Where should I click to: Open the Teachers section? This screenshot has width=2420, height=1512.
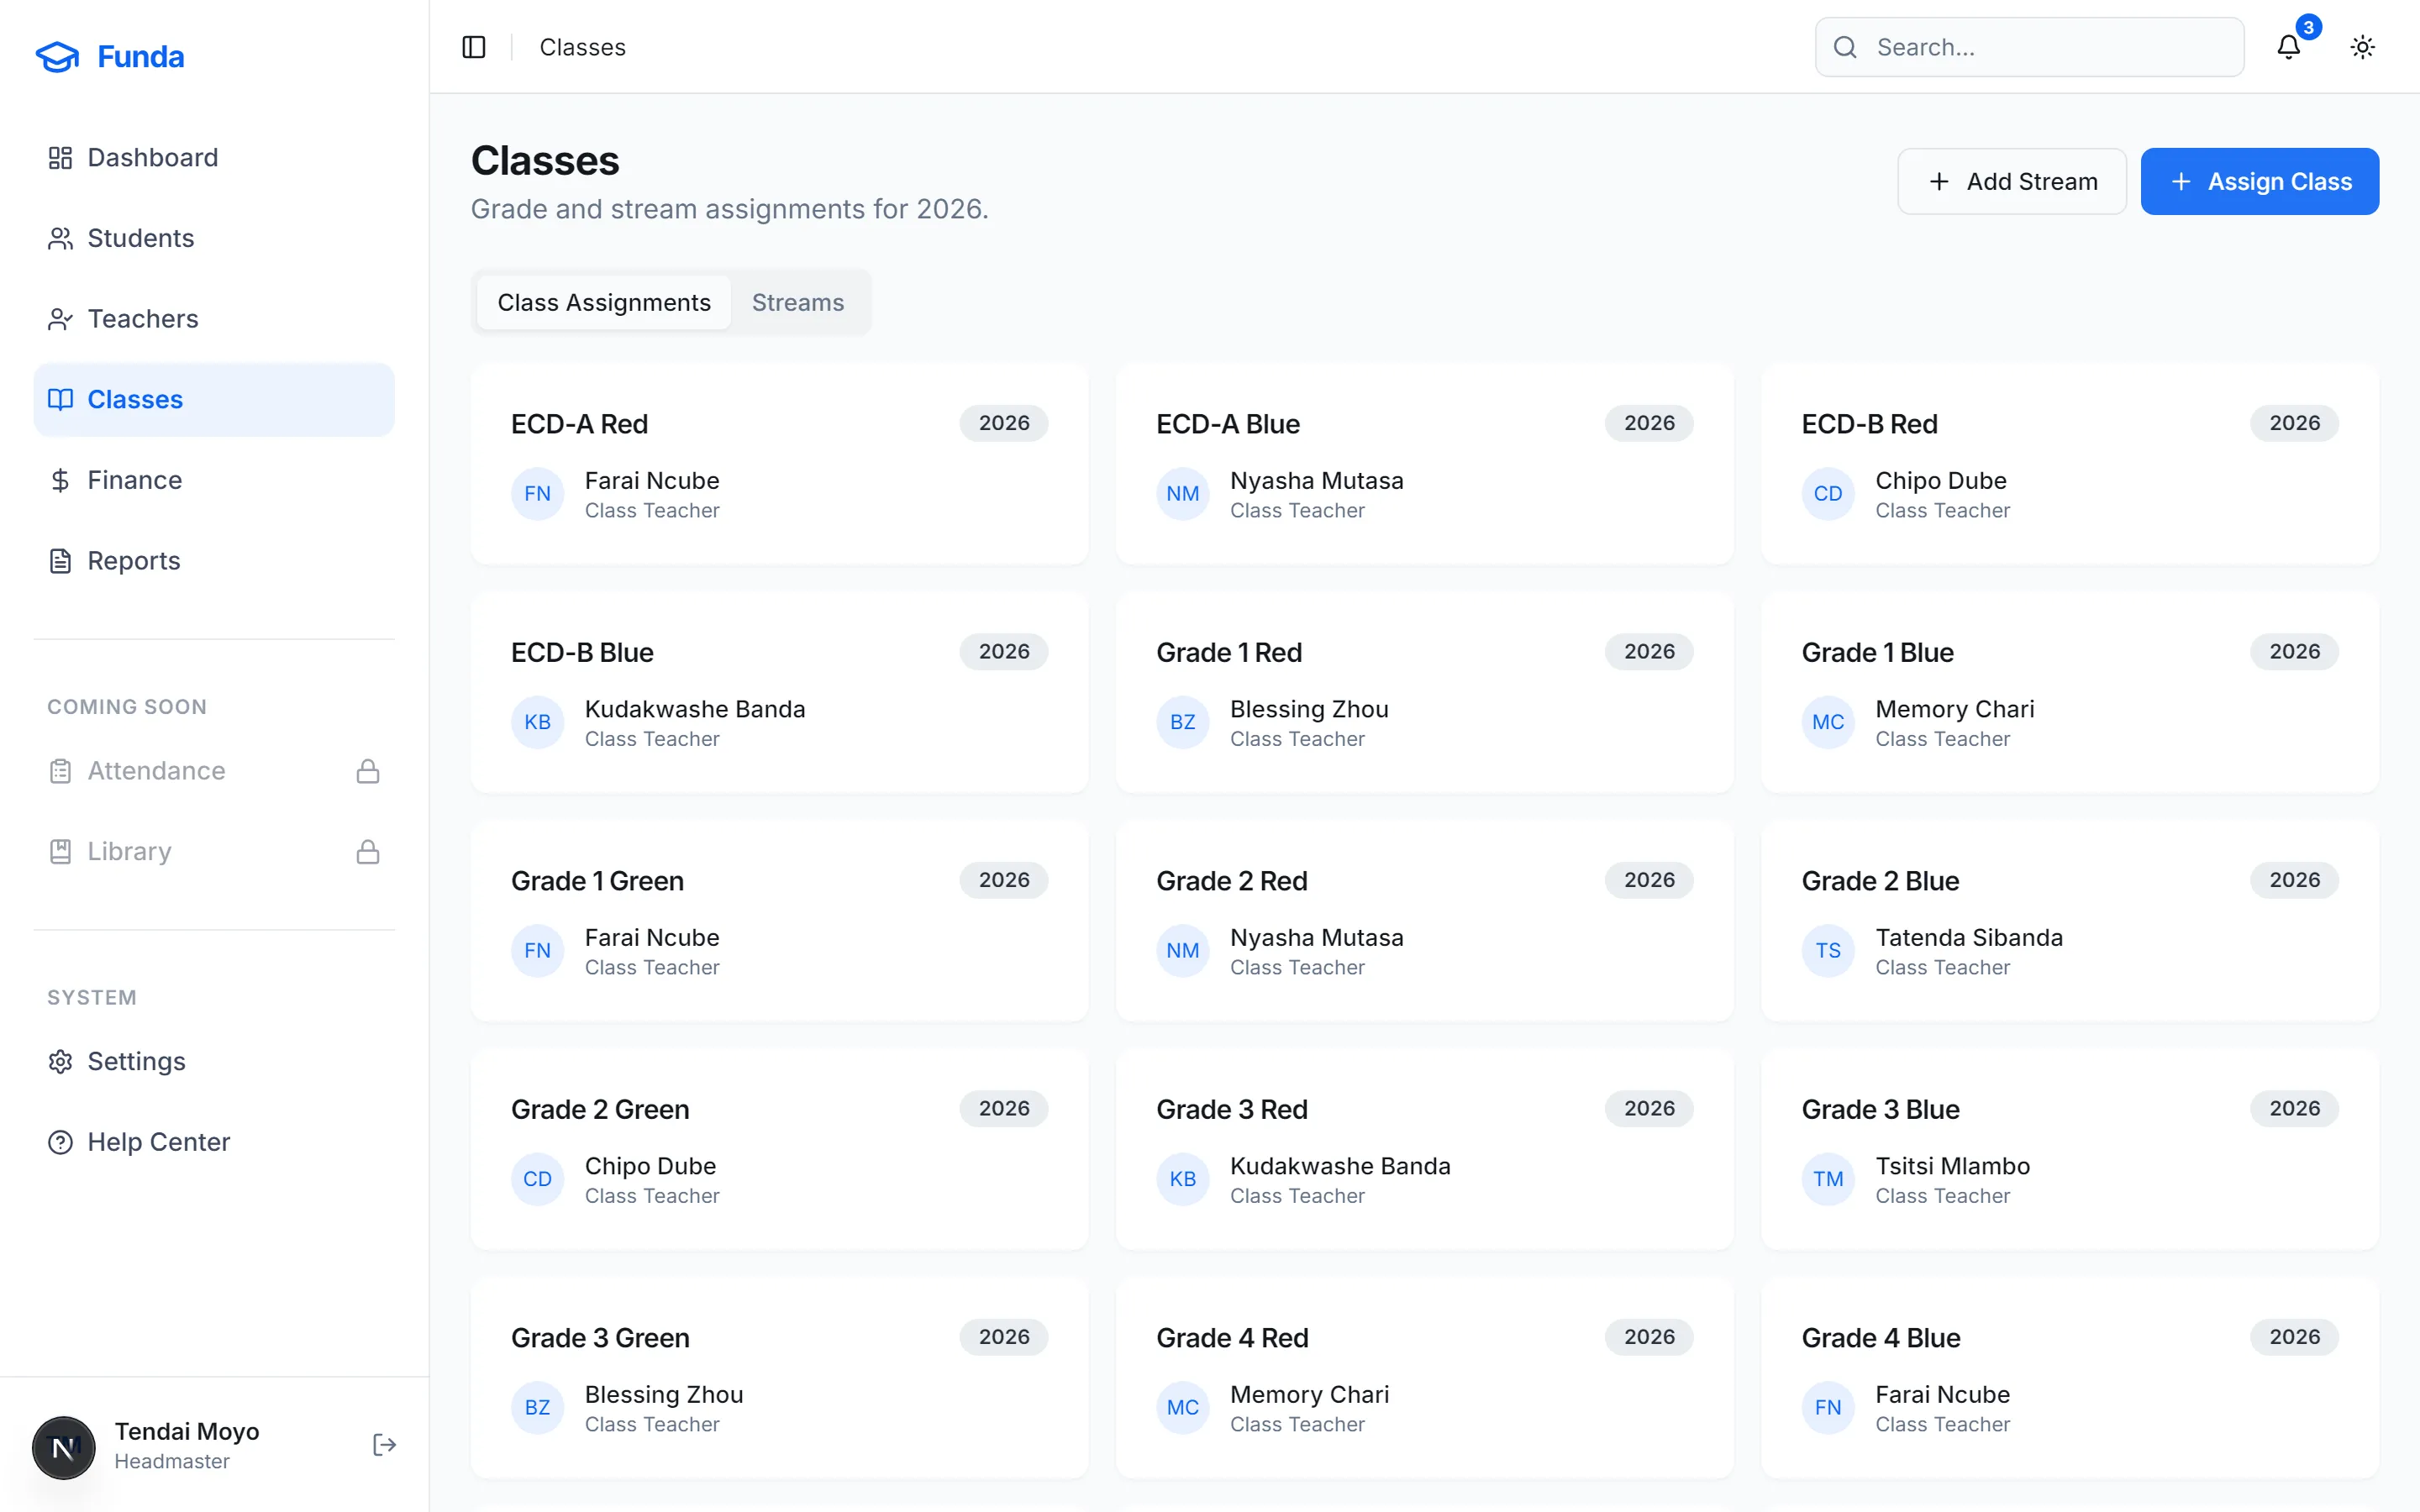(214, 319)
